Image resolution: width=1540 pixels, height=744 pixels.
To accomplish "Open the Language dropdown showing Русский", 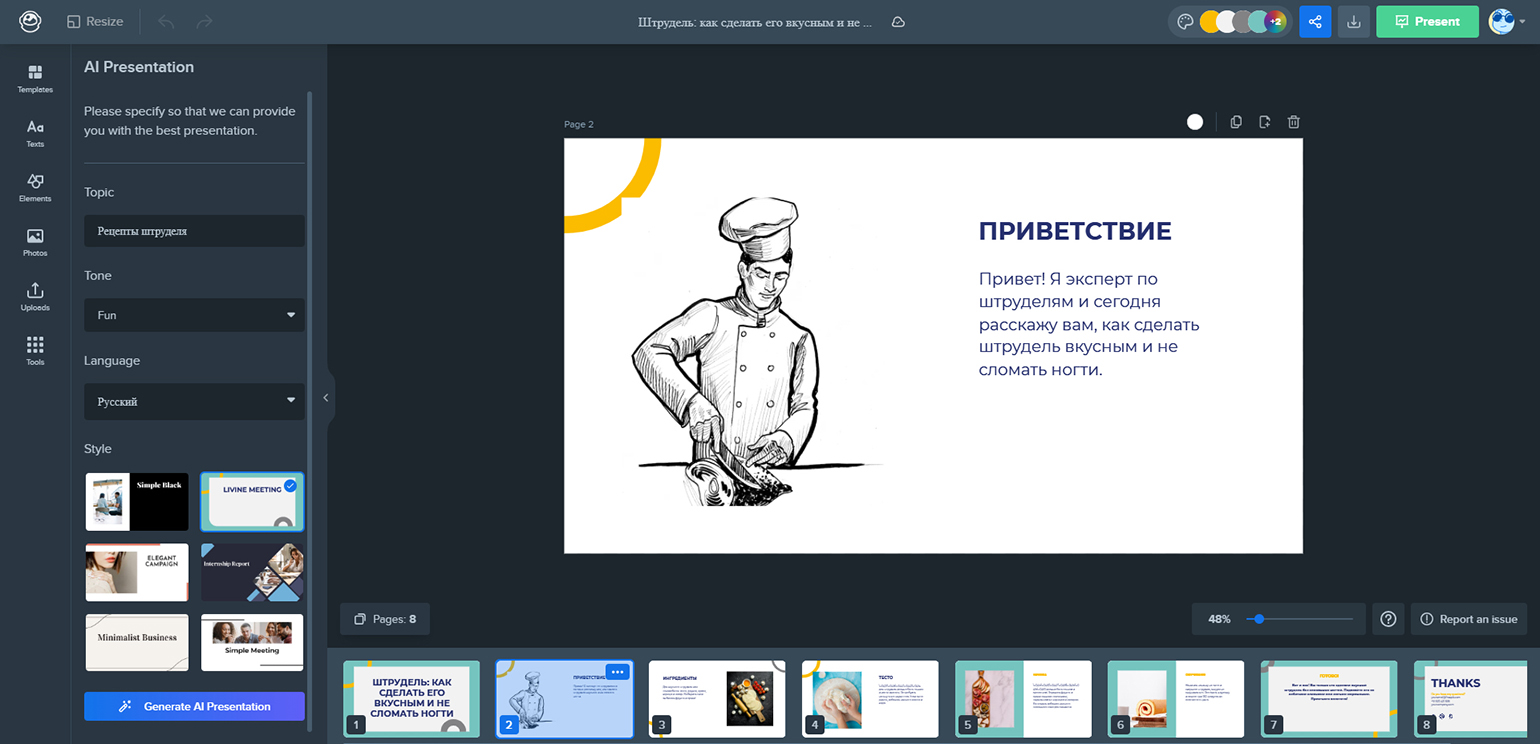I will click(x=194, y=401).
